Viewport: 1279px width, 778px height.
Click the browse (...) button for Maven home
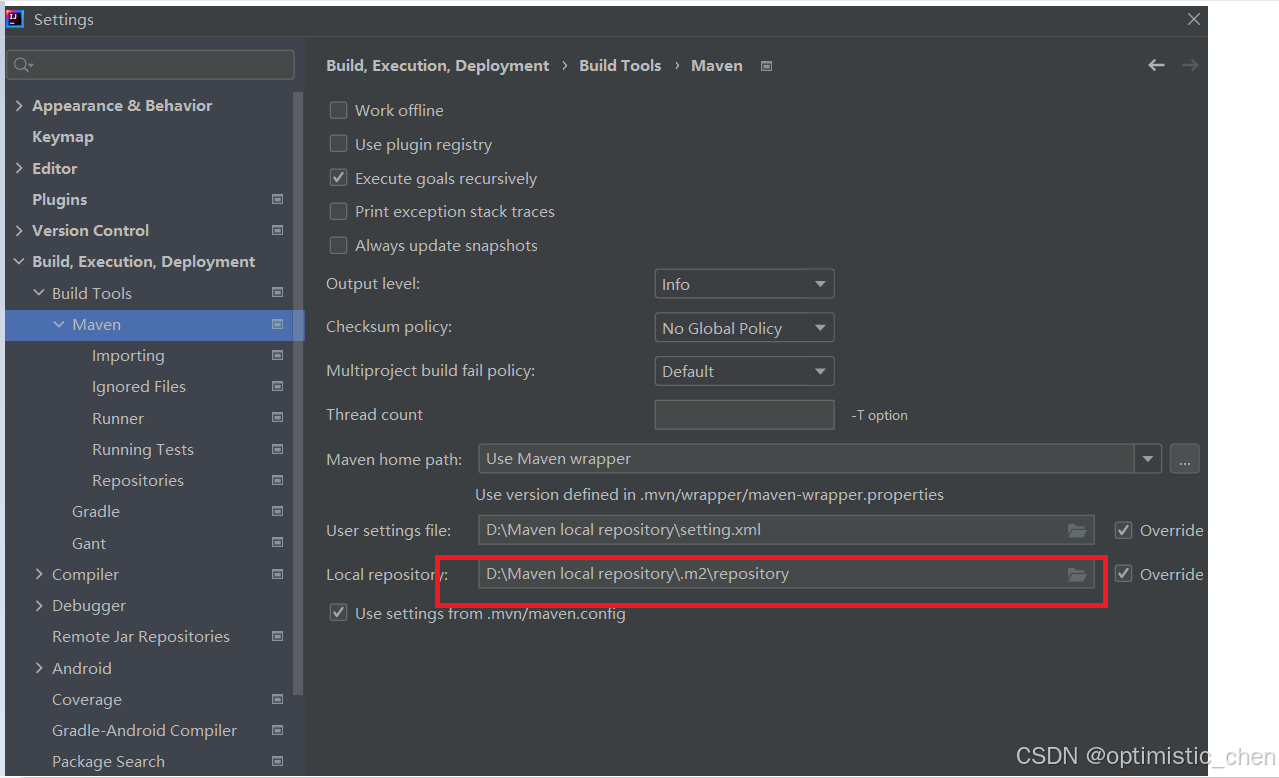[1184, 459]
